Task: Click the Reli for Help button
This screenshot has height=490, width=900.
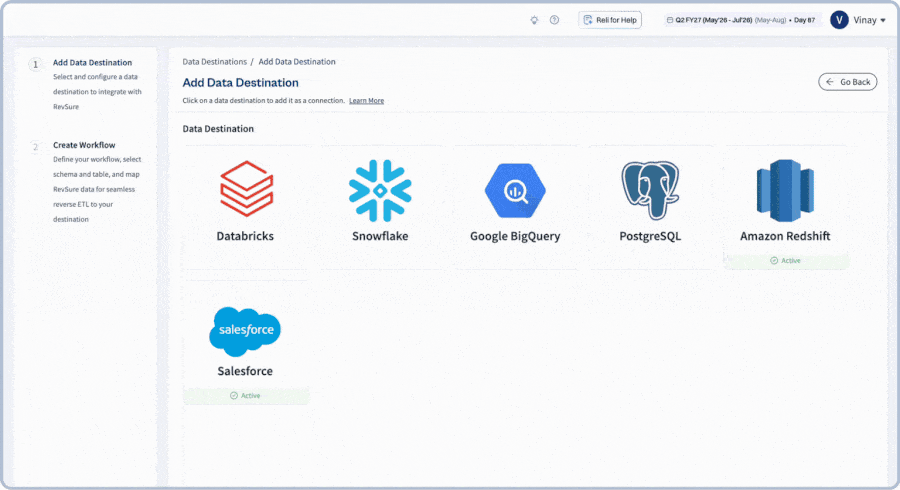Action: pyautogui.click(x=610, y=20)
